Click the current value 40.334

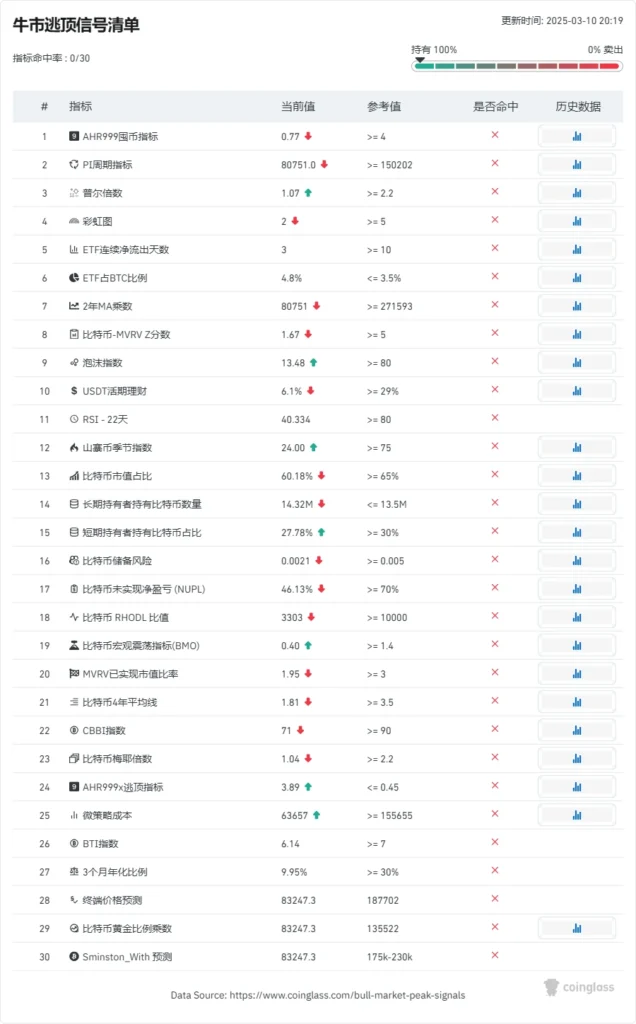click(296, 419)
